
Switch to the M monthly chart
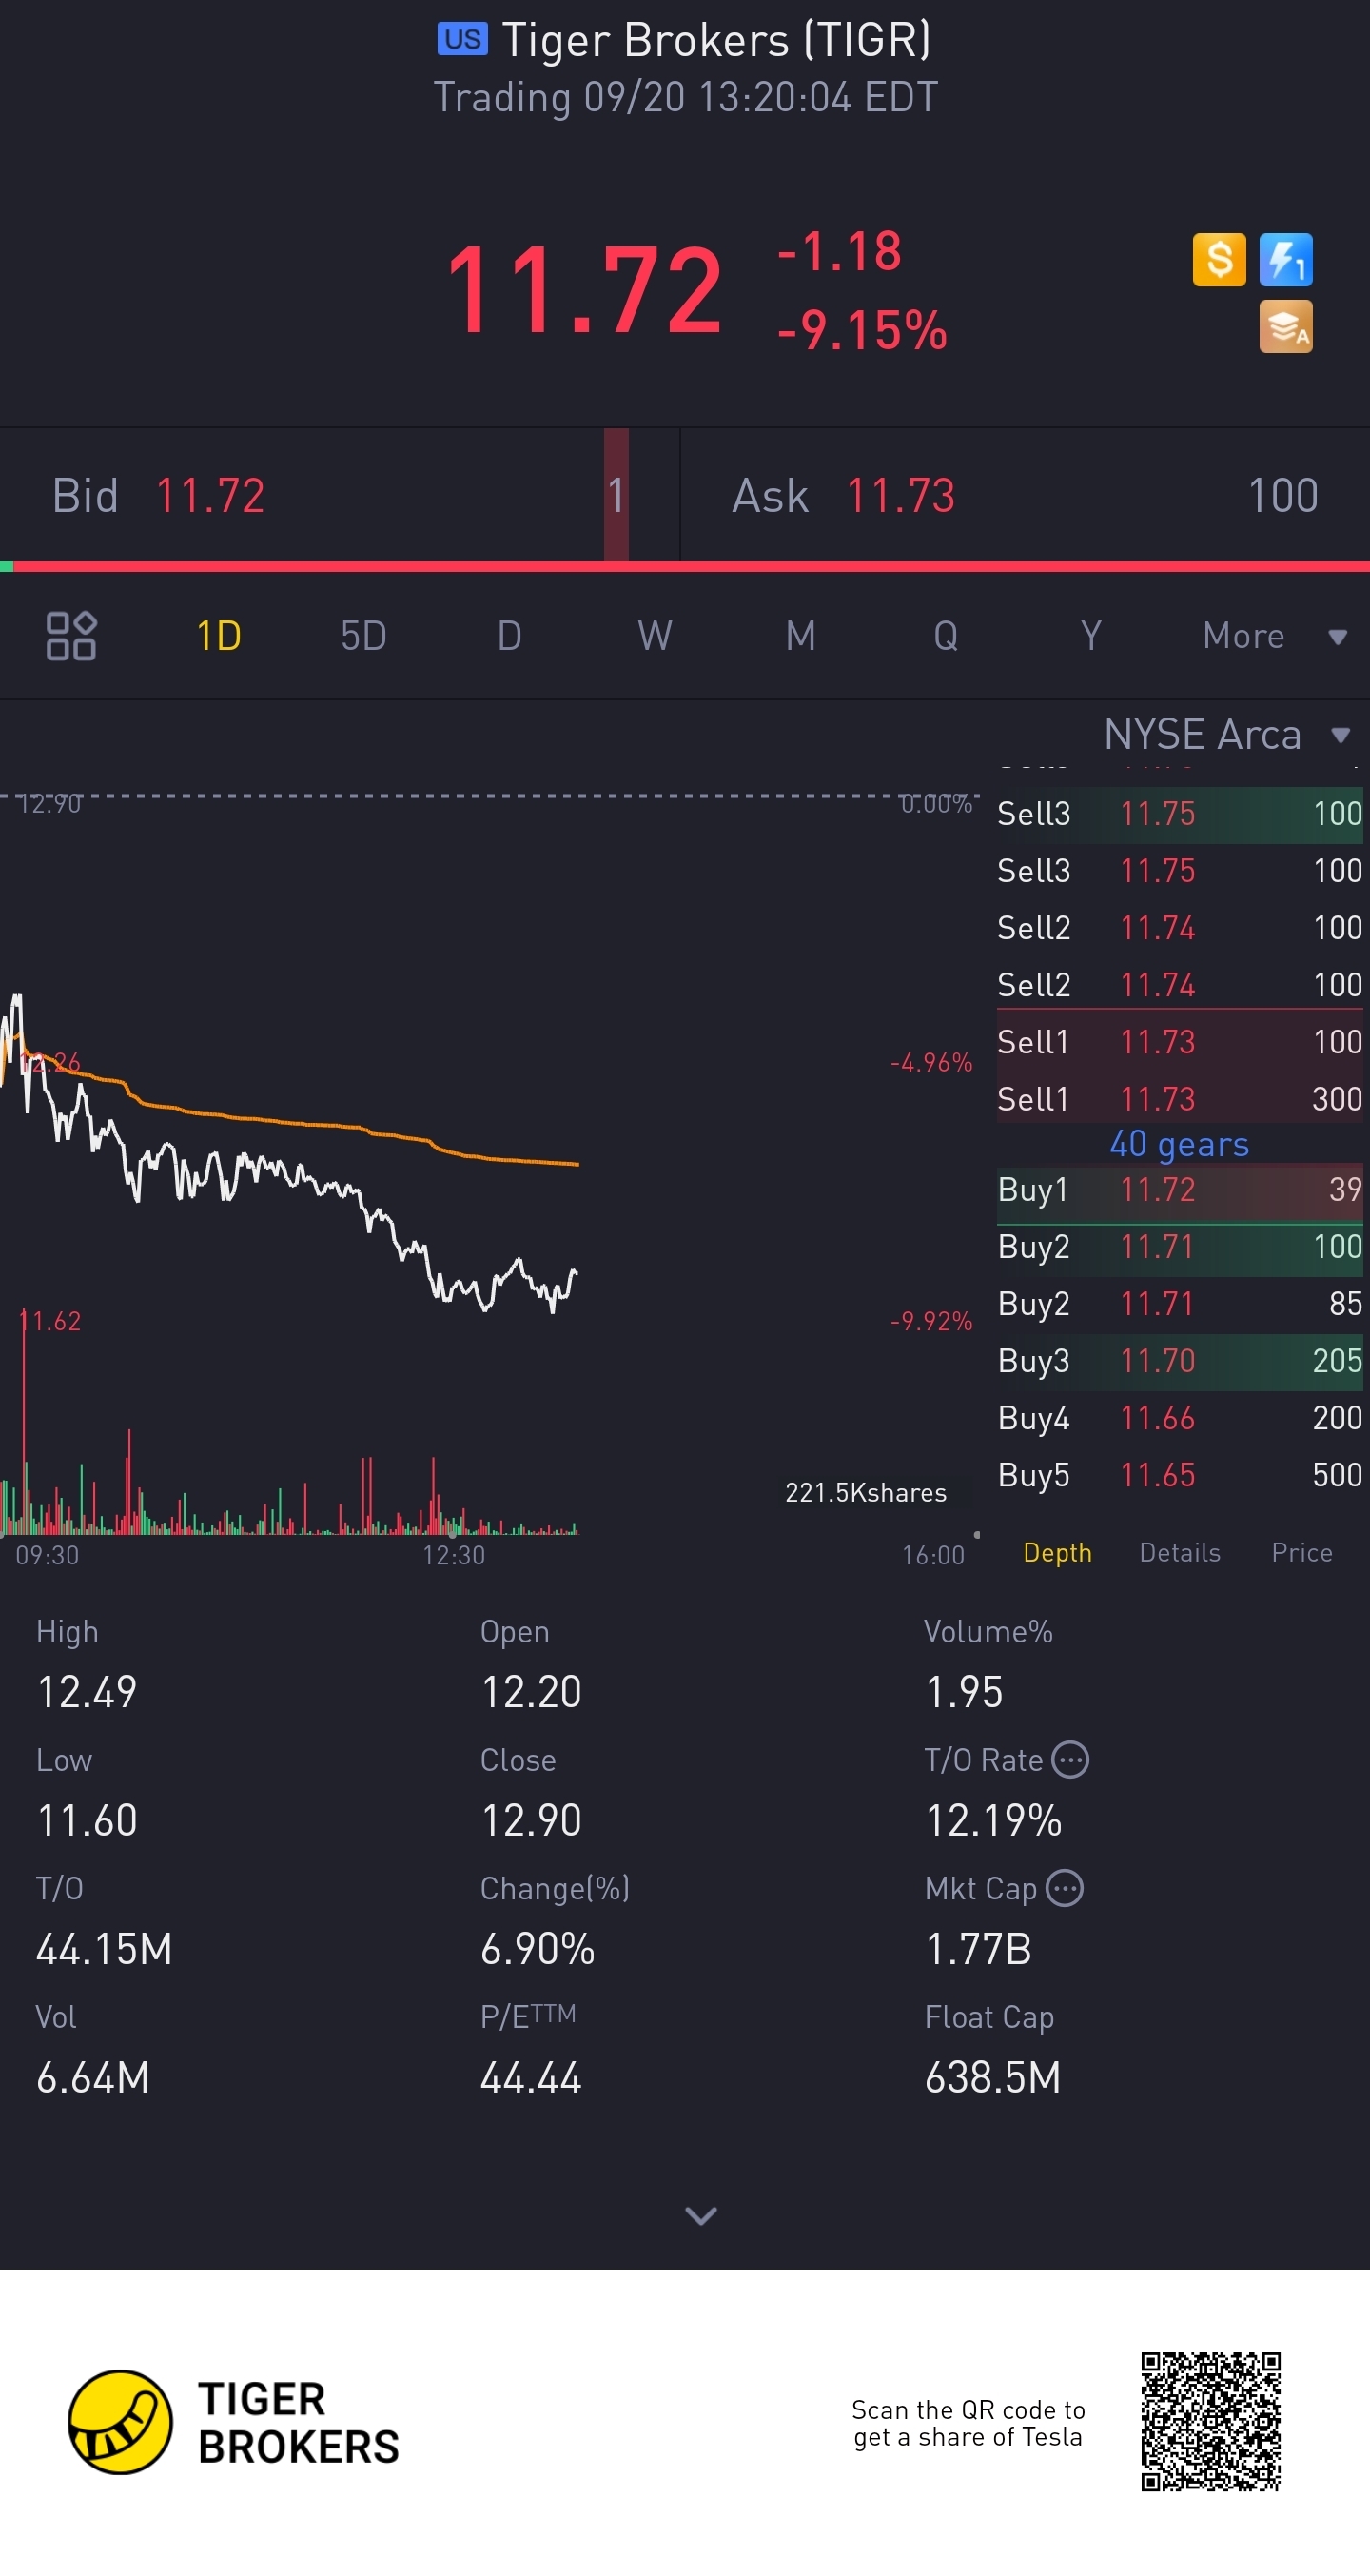pos(800,636)
